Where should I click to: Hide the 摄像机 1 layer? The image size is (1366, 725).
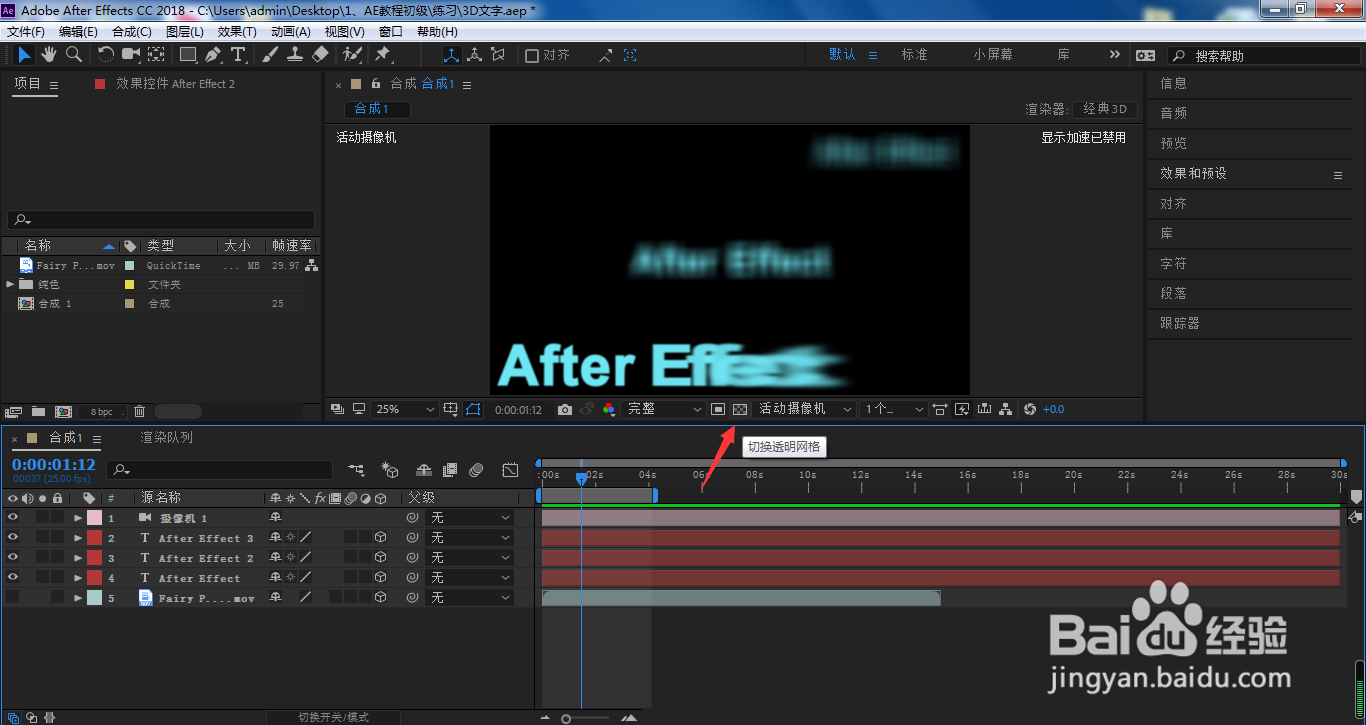tap(12, 518)
